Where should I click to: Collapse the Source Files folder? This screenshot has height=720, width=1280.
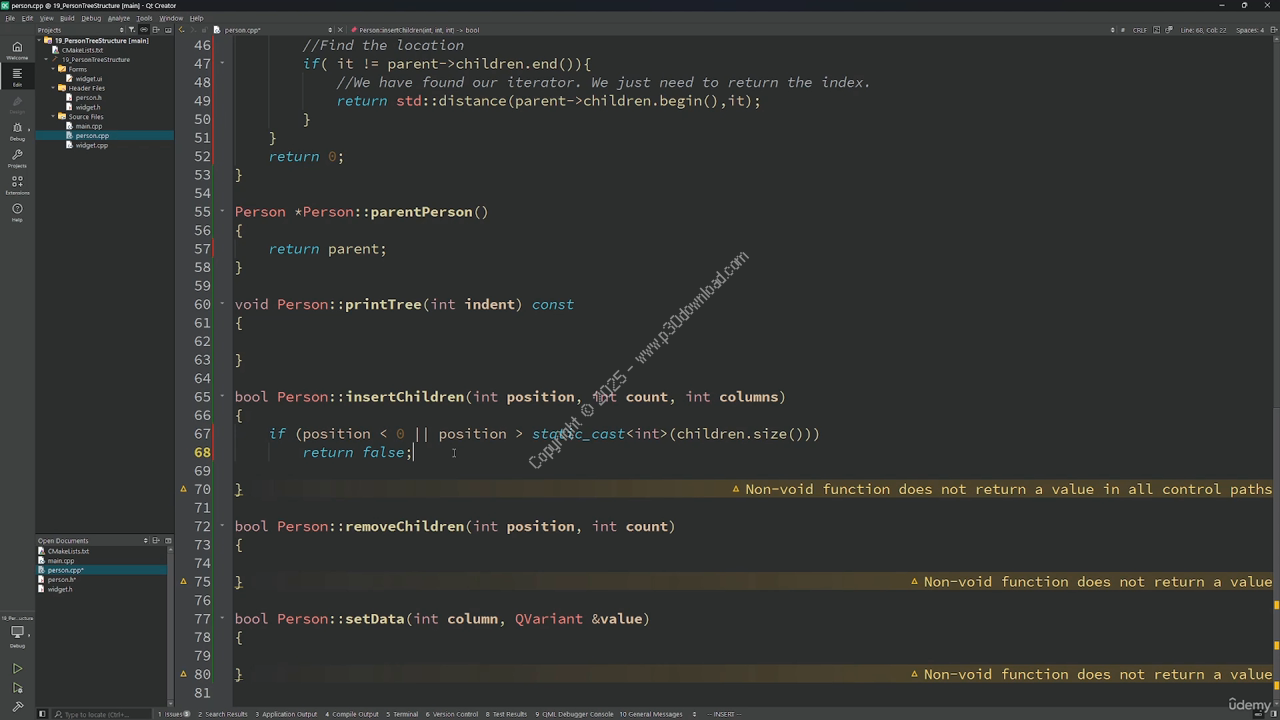click(54, 117)
